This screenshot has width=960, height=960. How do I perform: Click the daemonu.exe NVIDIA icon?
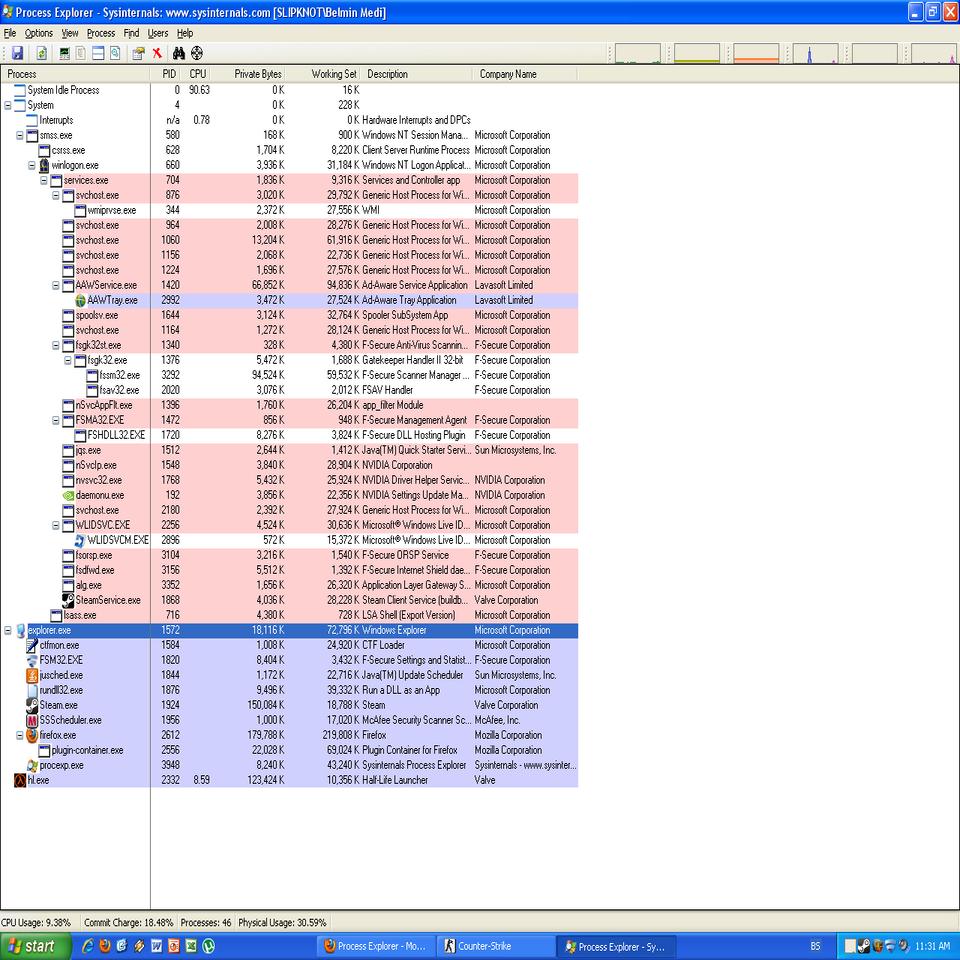(69, 495)
